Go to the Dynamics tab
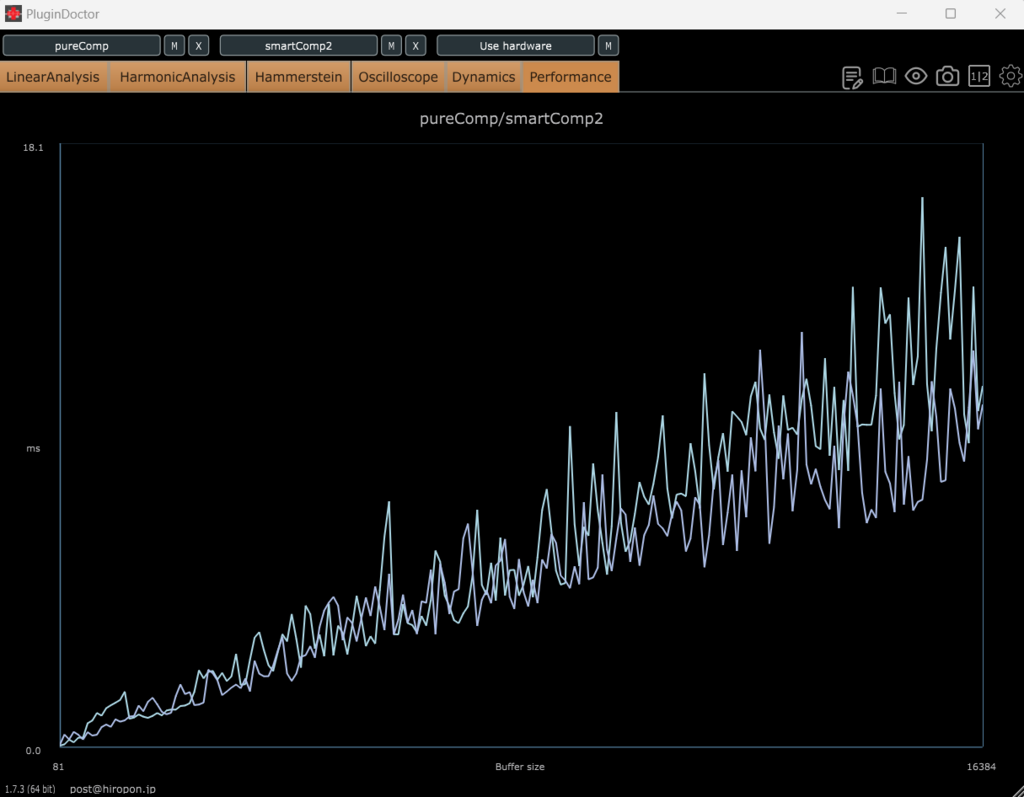This screenshot has height=797, width=1024. [483, 77]
